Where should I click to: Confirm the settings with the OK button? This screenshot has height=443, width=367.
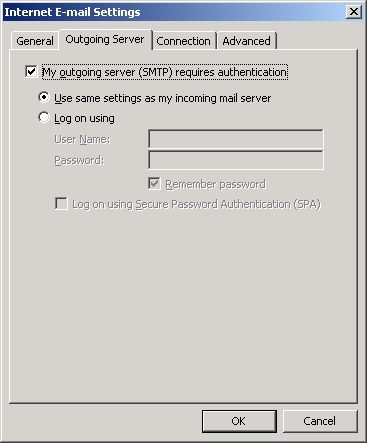(239, 421)
